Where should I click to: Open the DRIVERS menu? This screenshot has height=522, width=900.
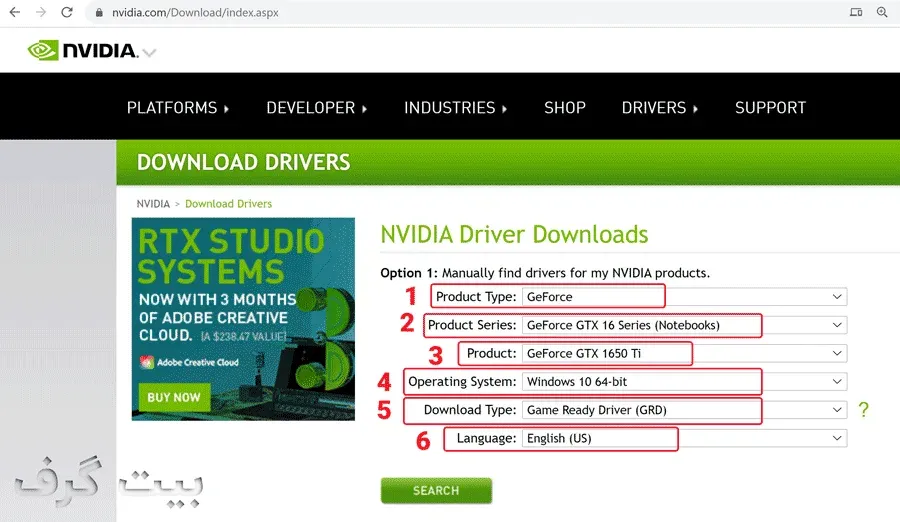(660, 107)
